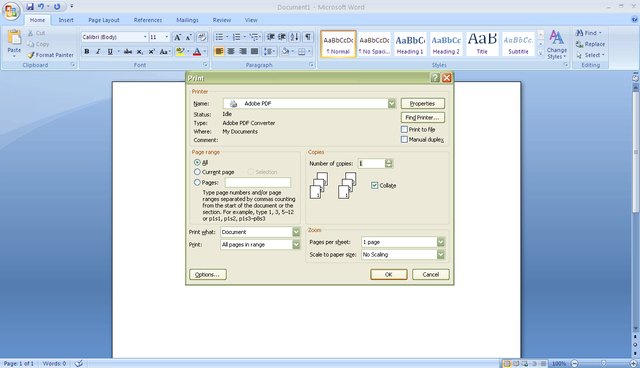The width and height of the screenshot is (640, 368).
Task: Enable Print to file checkbox
Action: point(404,129)
